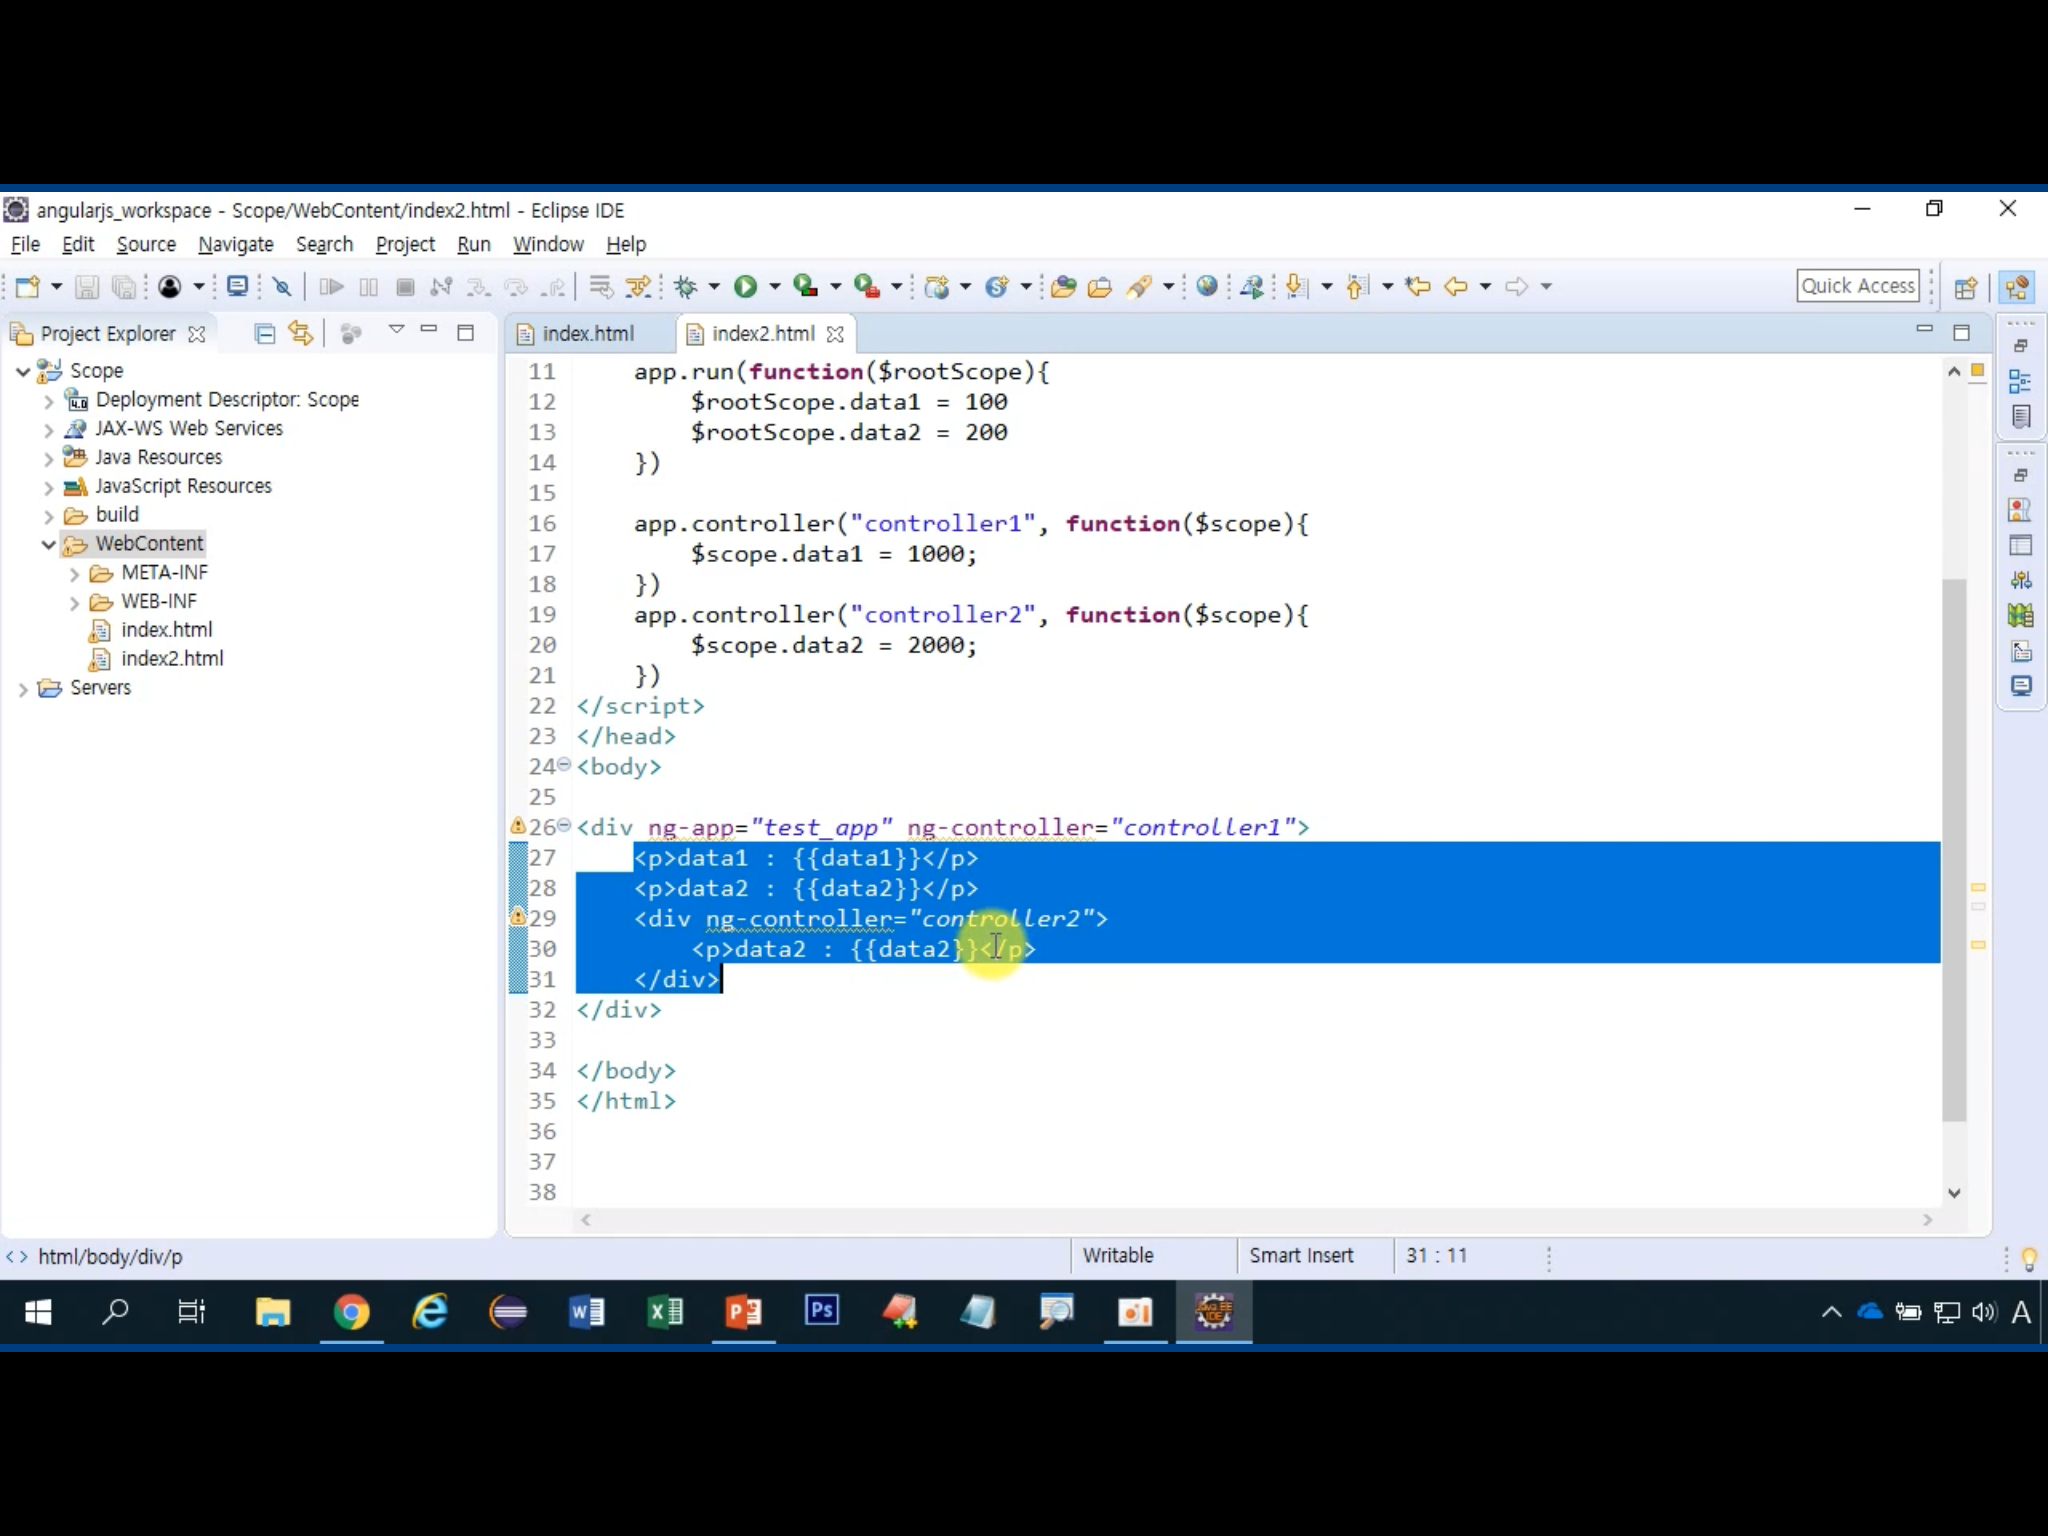This screenshot has width=2048, height=1536.
Task: Click Last Edit Location arrow icon
Action: 1417,287
